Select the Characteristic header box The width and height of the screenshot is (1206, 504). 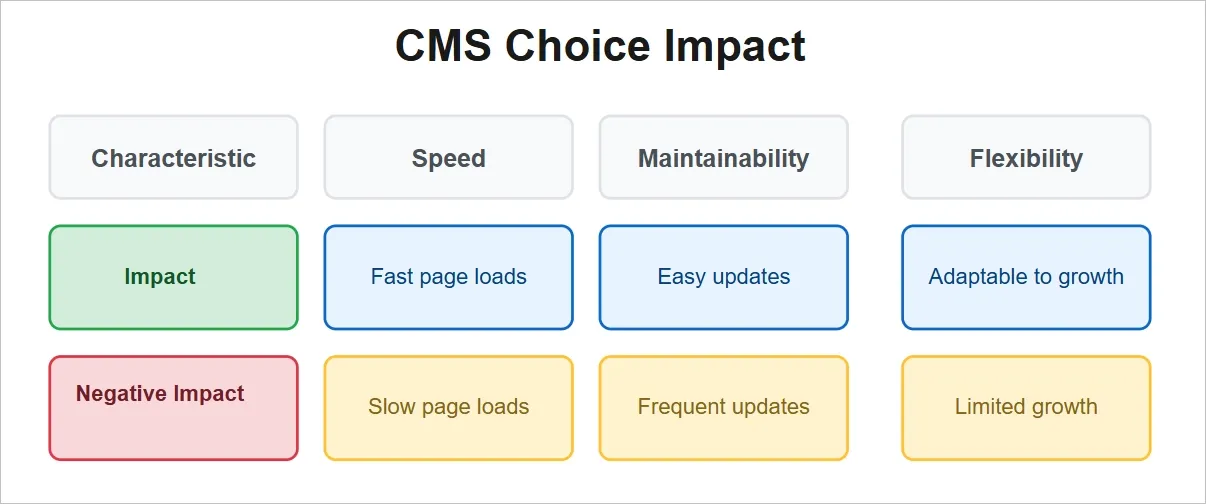173,158
